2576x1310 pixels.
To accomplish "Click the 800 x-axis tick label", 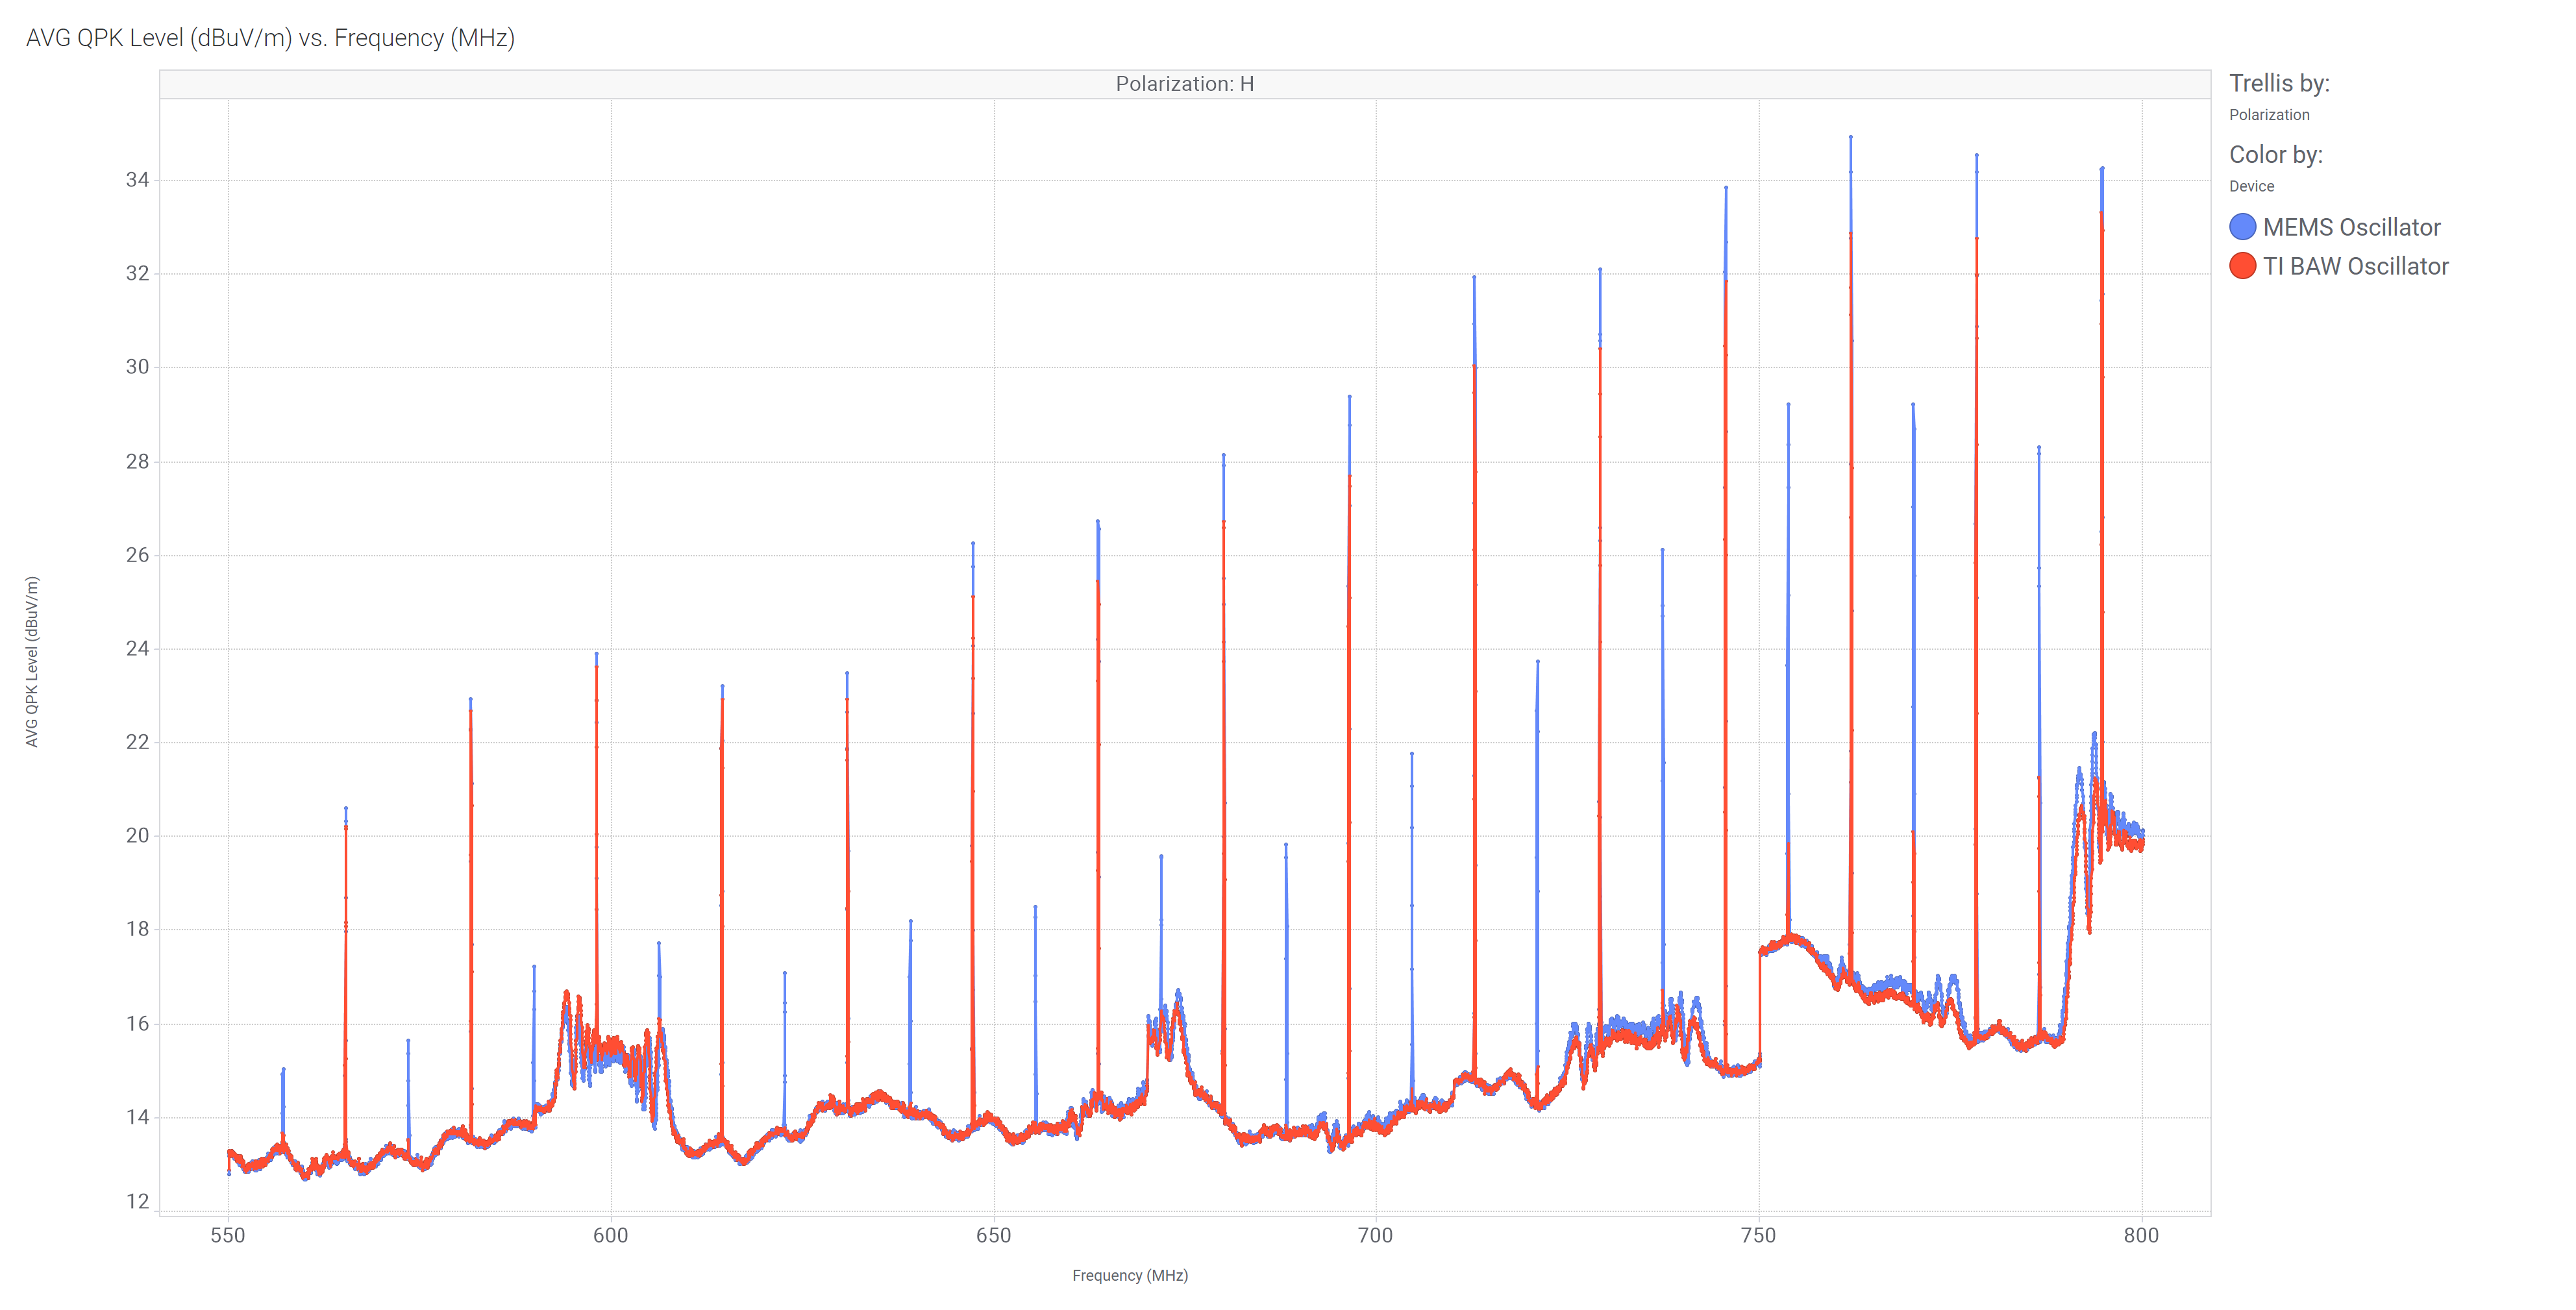I will [2141, 1235].
